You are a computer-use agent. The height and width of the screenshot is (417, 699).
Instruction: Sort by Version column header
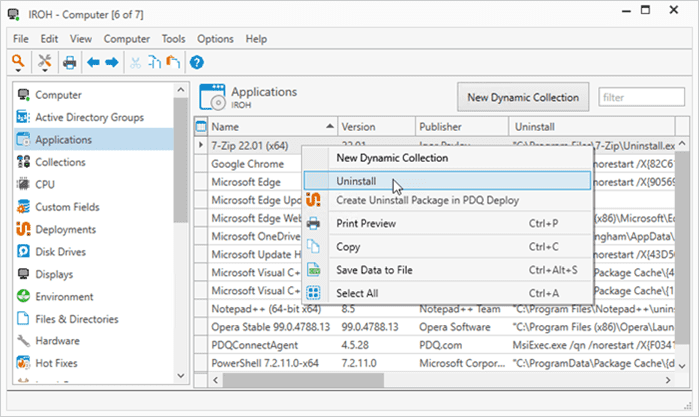376,127
